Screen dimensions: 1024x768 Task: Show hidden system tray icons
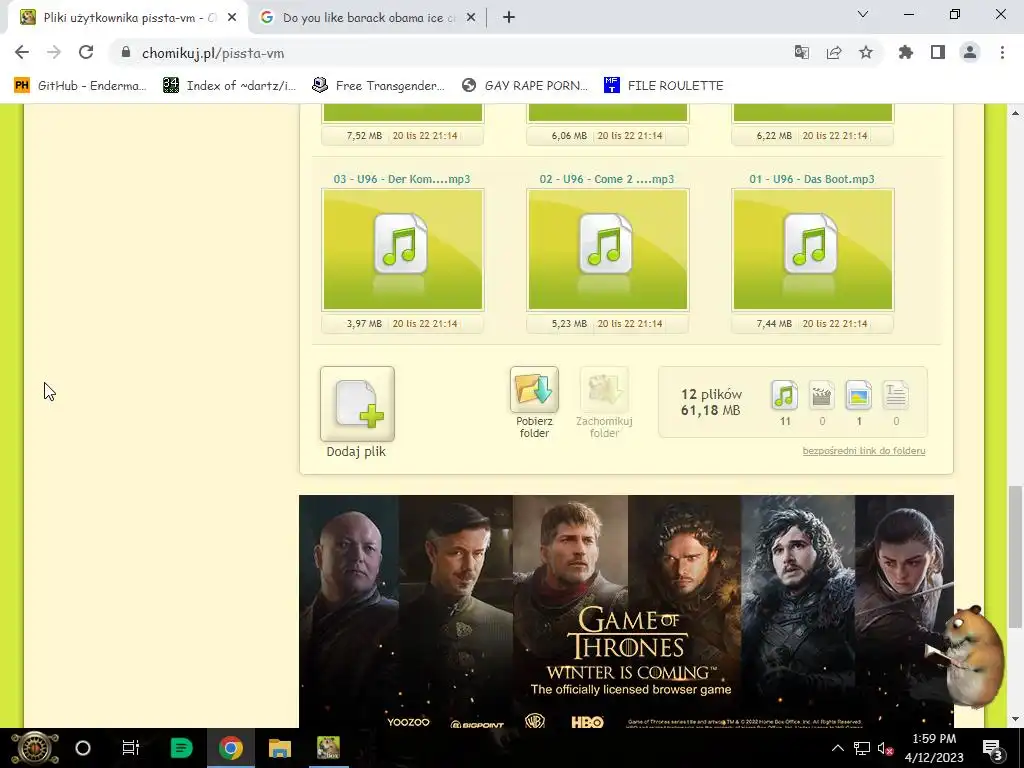837,748
